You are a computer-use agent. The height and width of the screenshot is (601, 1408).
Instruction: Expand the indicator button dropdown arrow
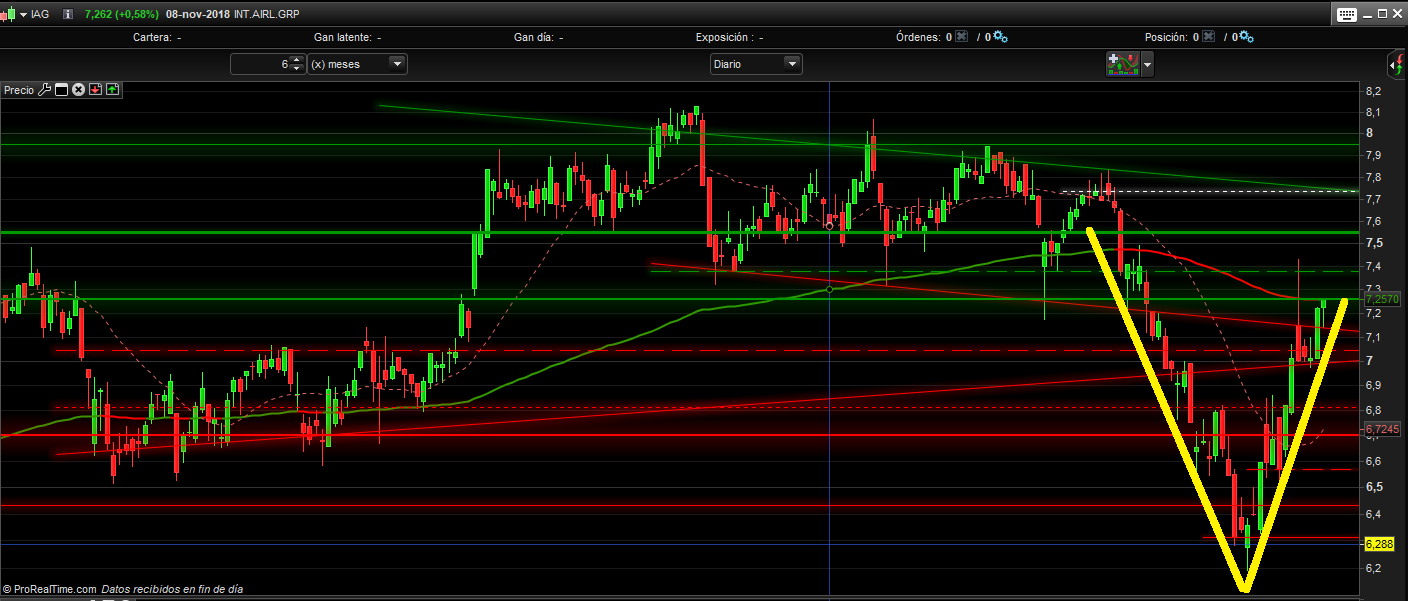1148,65
